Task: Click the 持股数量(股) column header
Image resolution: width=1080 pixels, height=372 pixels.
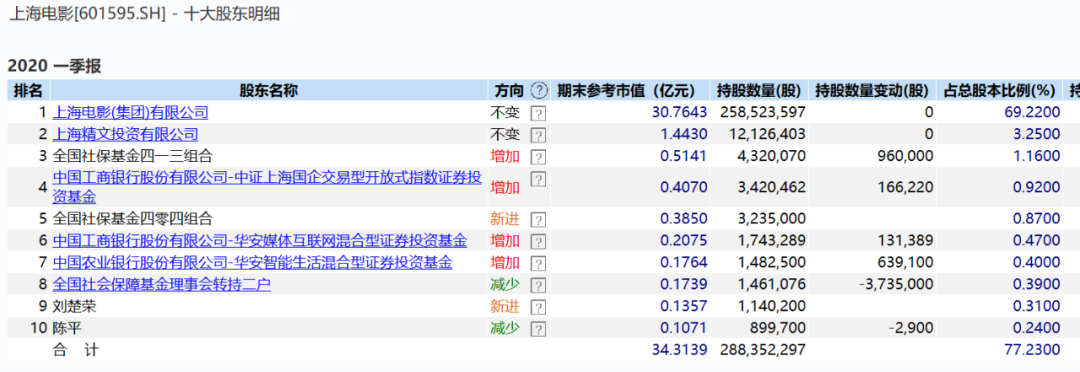Action: click(x=759, y=90)
